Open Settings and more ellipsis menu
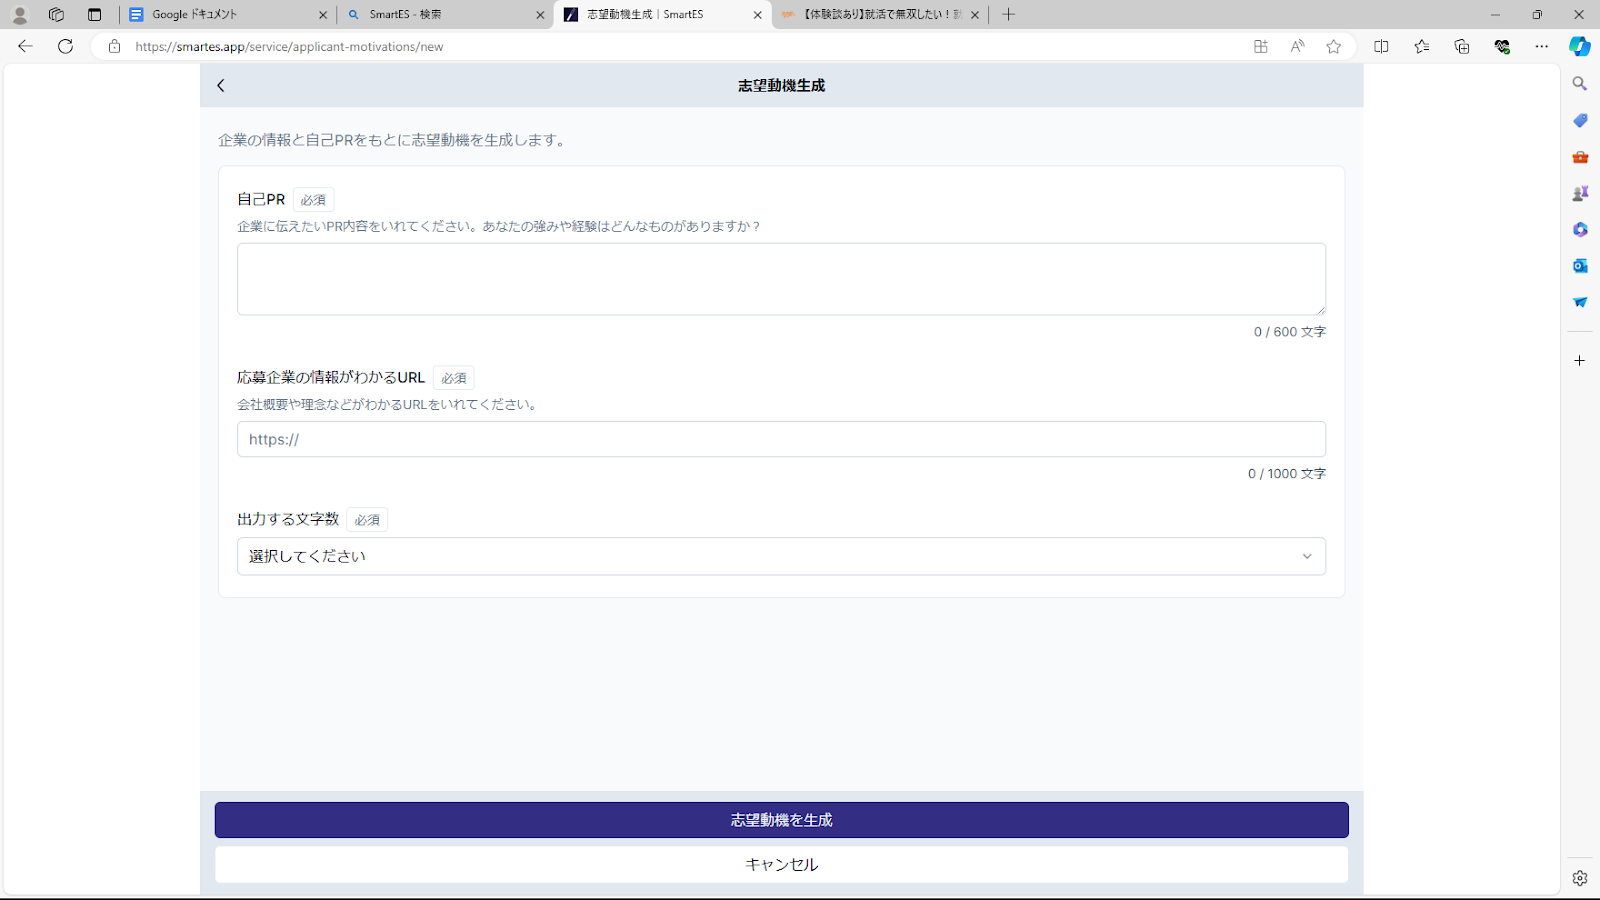Image resolution: width=1600 pixels, height=900 pixels. pyautogui.click(x=1542, y=46)
